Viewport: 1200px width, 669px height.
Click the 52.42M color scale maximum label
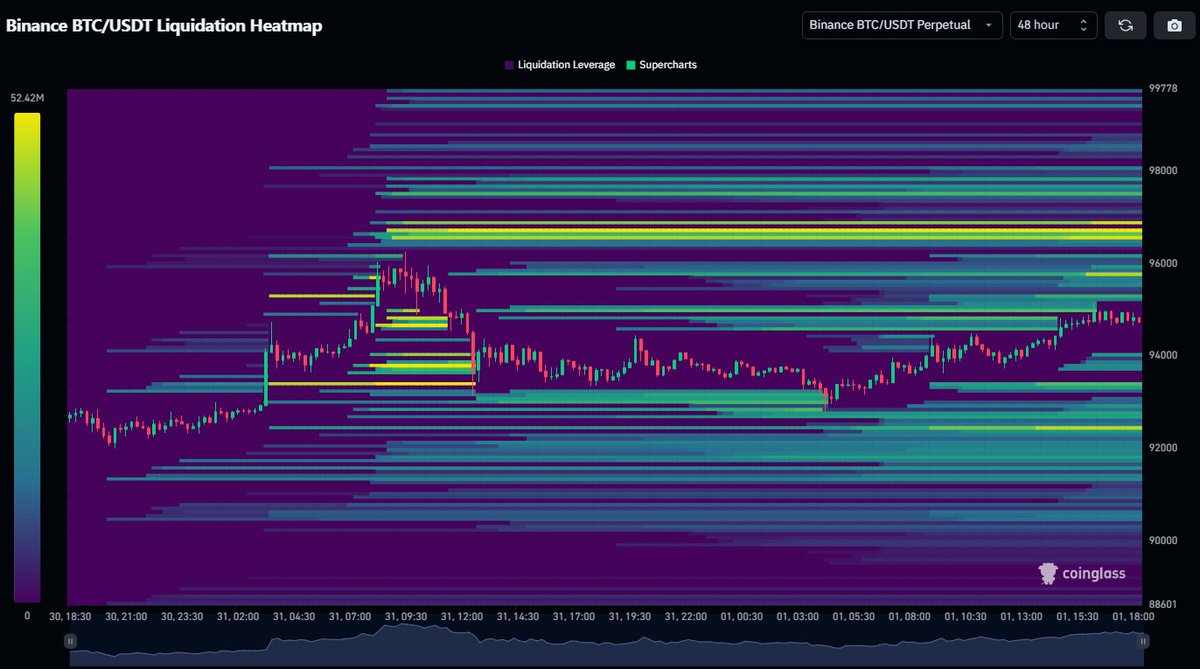pyautogui.click(x=27, y=98)
